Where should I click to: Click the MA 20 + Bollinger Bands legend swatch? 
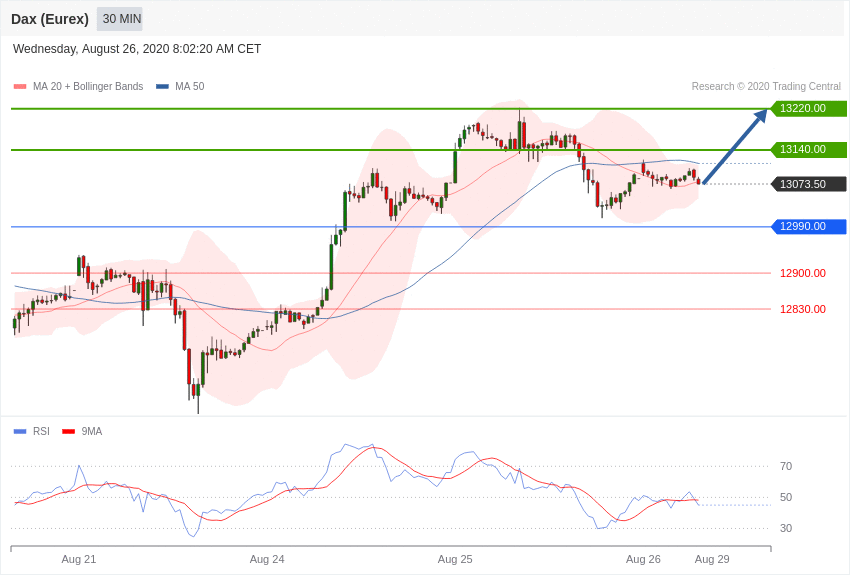point(20,87)
